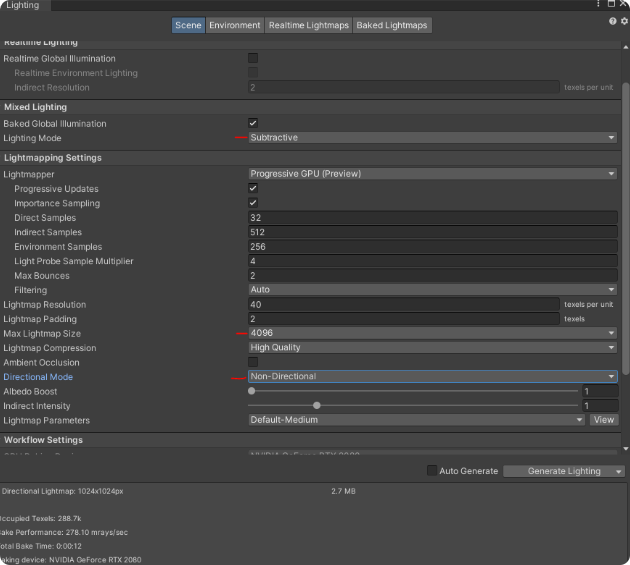Open the Max Lightmap Size dropdown
The width and height of the screenshot is (630, 565).
432,333
